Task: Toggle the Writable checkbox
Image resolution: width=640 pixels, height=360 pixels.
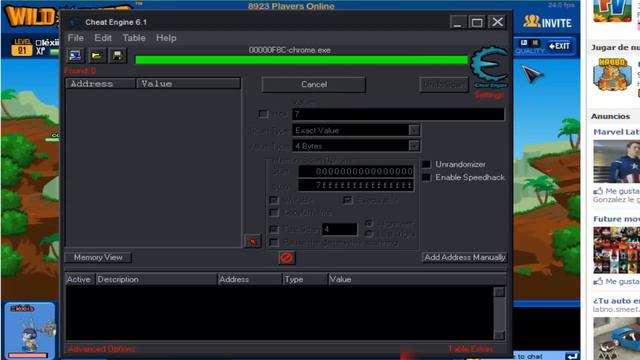Action: [x=274, y=200]
